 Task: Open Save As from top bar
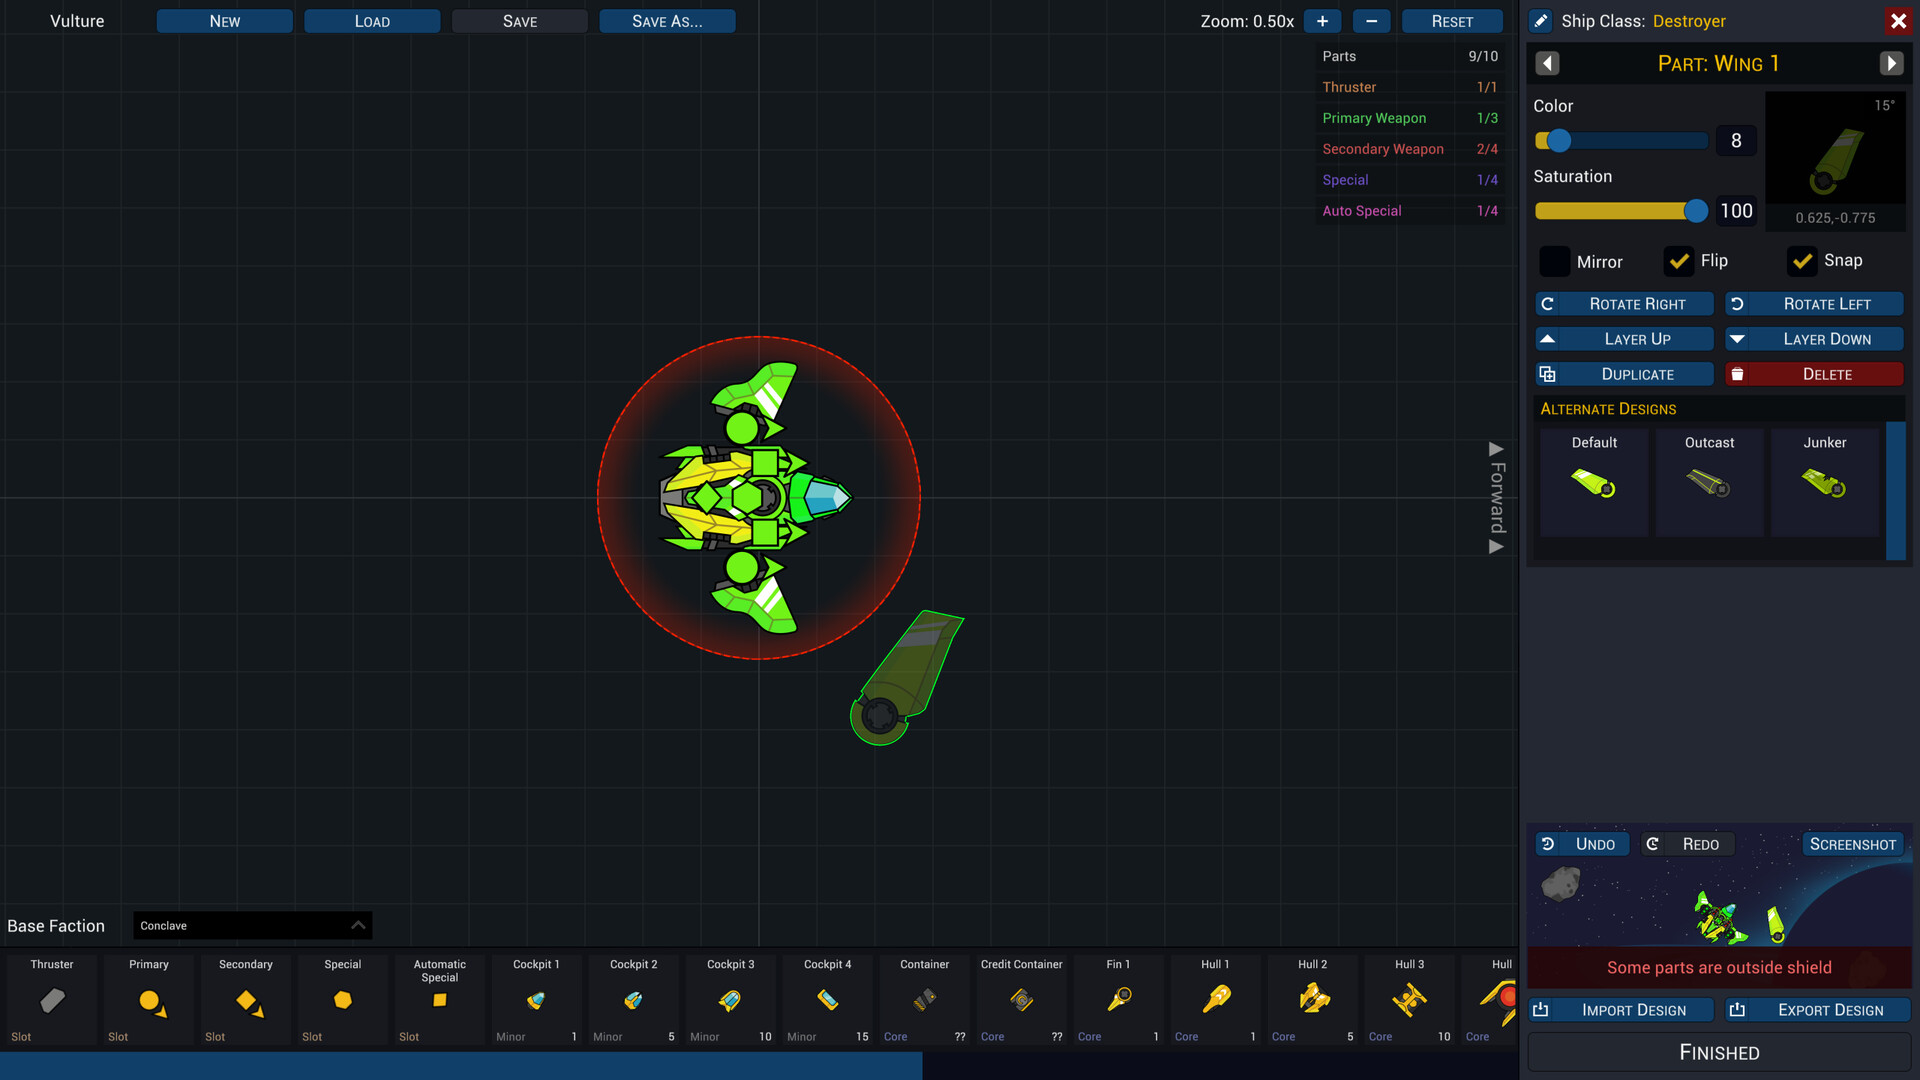(667, 21)
